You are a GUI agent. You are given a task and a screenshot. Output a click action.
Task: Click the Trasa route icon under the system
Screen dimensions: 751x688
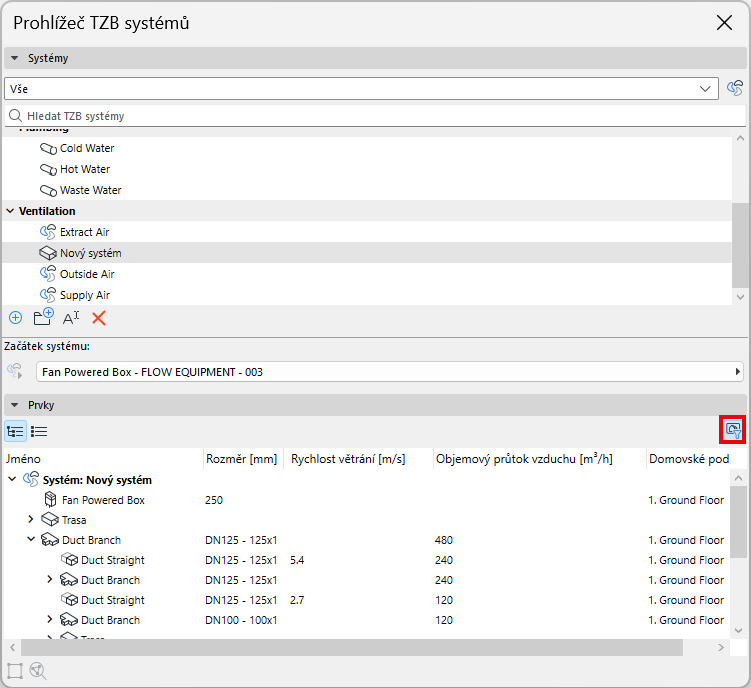point(50,519)
